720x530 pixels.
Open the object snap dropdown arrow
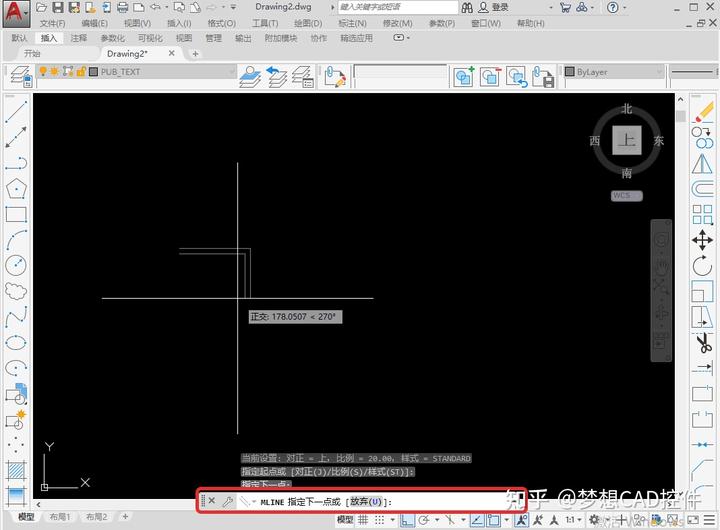click(506, 520)
